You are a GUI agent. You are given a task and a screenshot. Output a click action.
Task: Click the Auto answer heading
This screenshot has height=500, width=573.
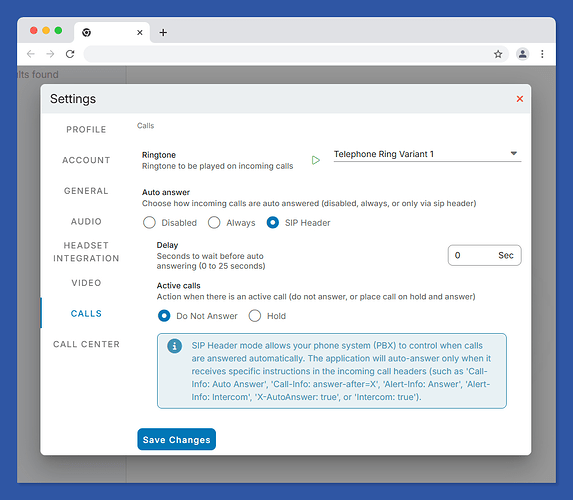pyautogui.click(x=166, y=192)
